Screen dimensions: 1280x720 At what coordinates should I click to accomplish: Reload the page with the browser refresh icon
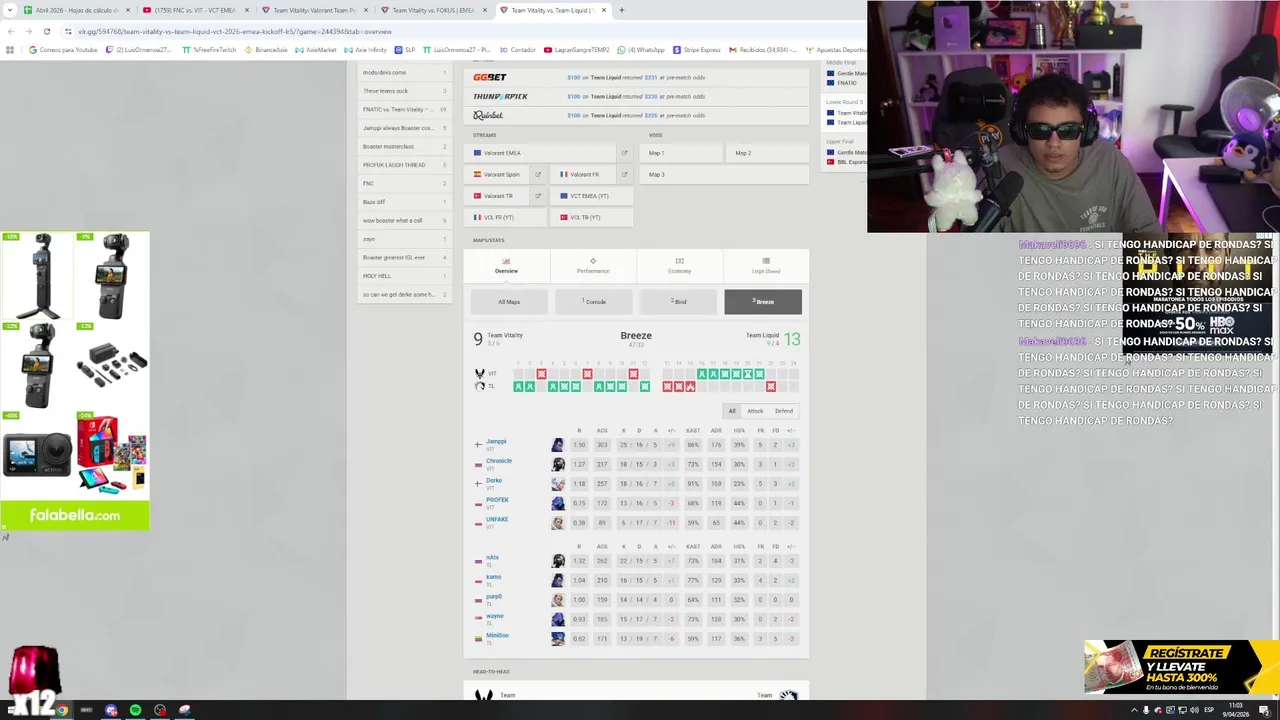[46, 31]
